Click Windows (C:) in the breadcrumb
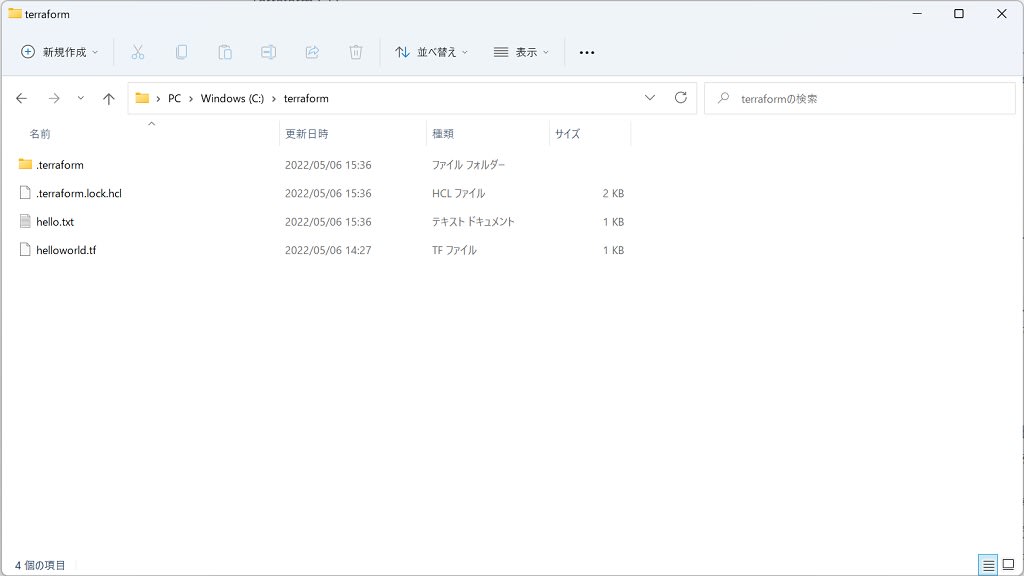Viewport: 1024px width, 576px height. tap(232, 99)
